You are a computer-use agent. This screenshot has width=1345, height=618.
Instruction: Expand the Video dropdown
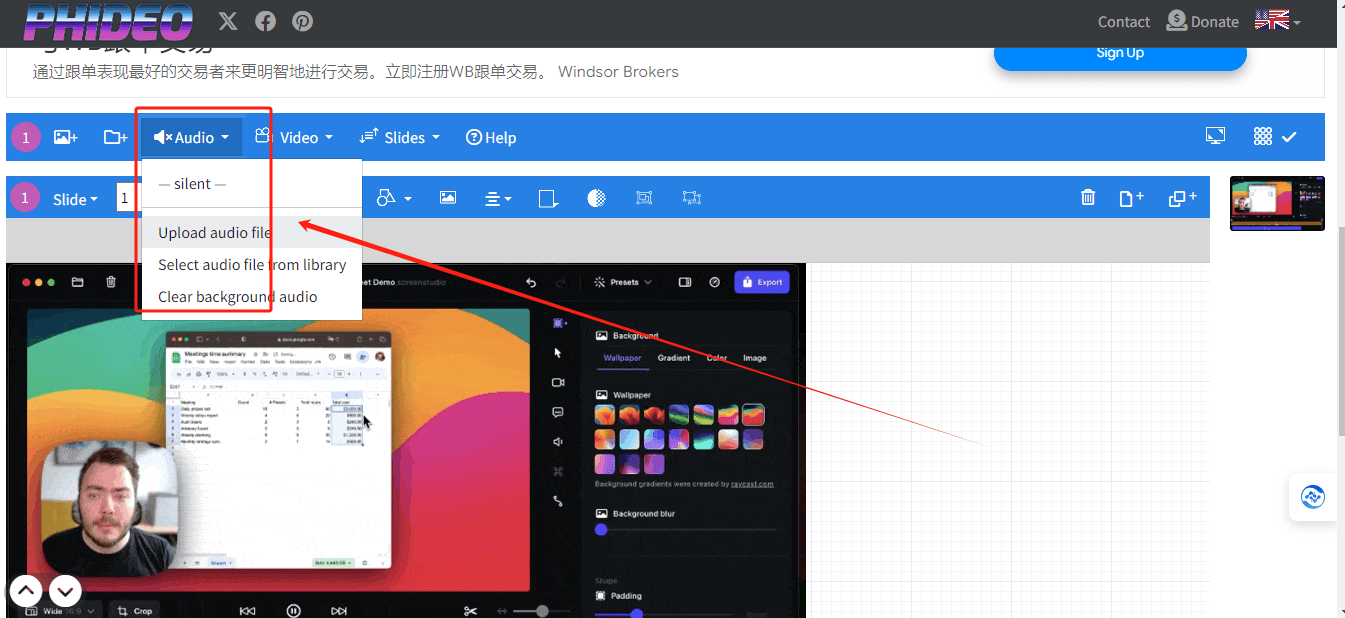click(x=294, y=137)
